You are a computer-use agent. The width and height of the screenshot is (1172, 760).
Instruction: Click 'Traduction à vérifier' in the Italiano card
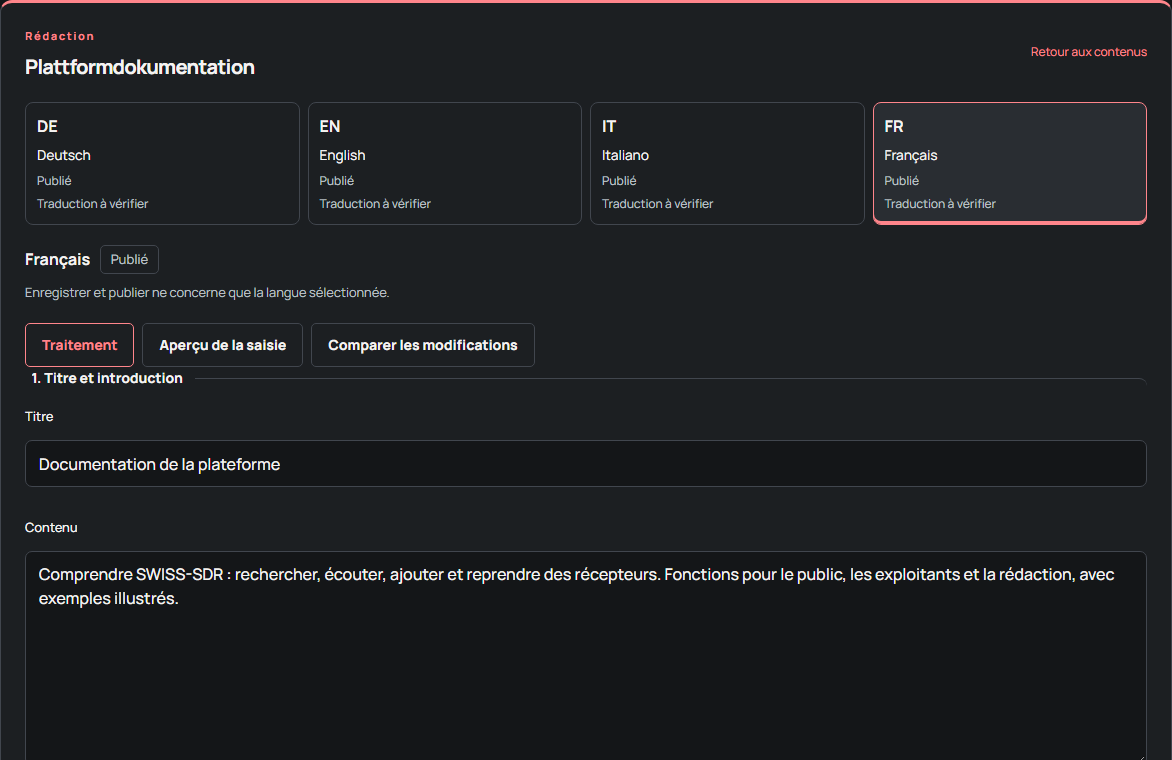pyautogui.click(x=658, y=203)
